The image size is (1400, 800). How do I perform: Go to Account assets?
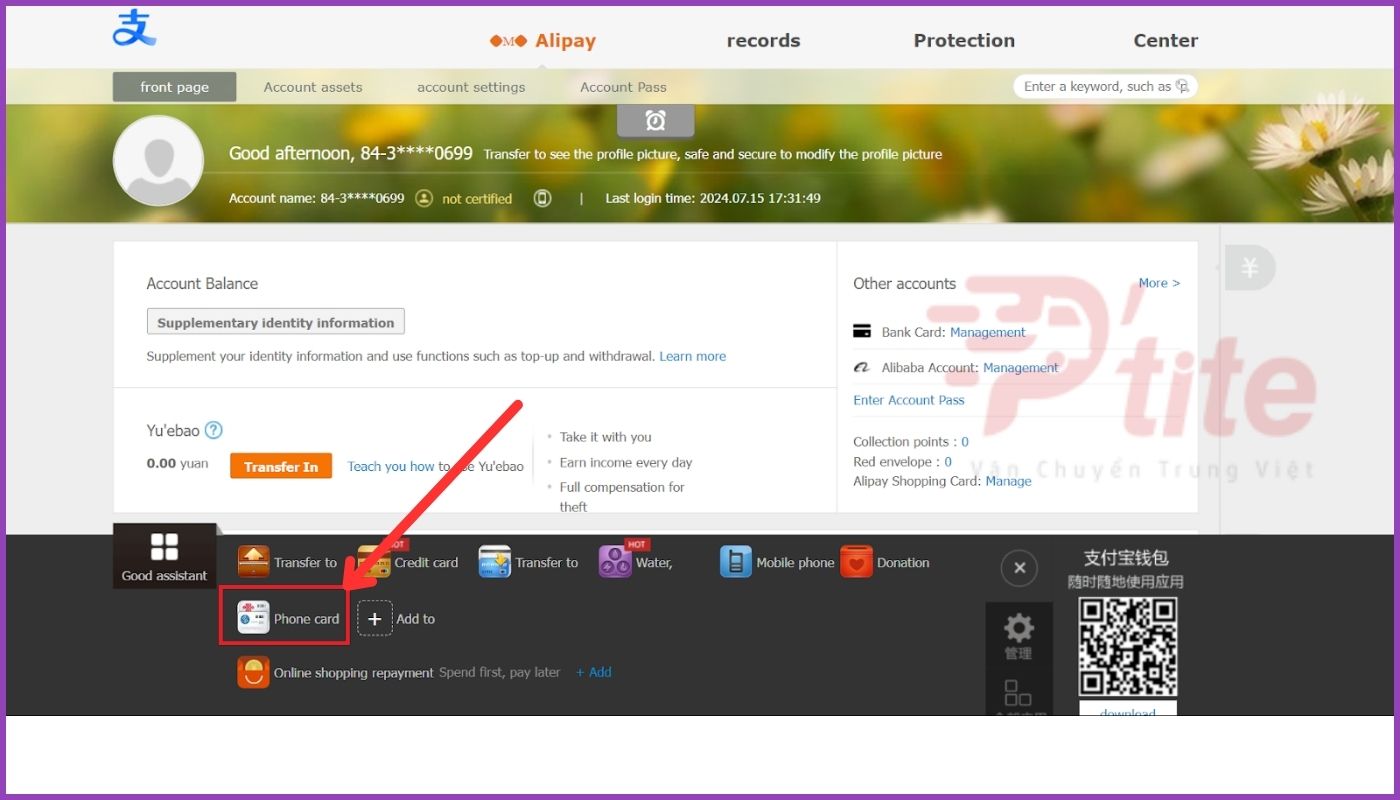(x=313, y=87)
